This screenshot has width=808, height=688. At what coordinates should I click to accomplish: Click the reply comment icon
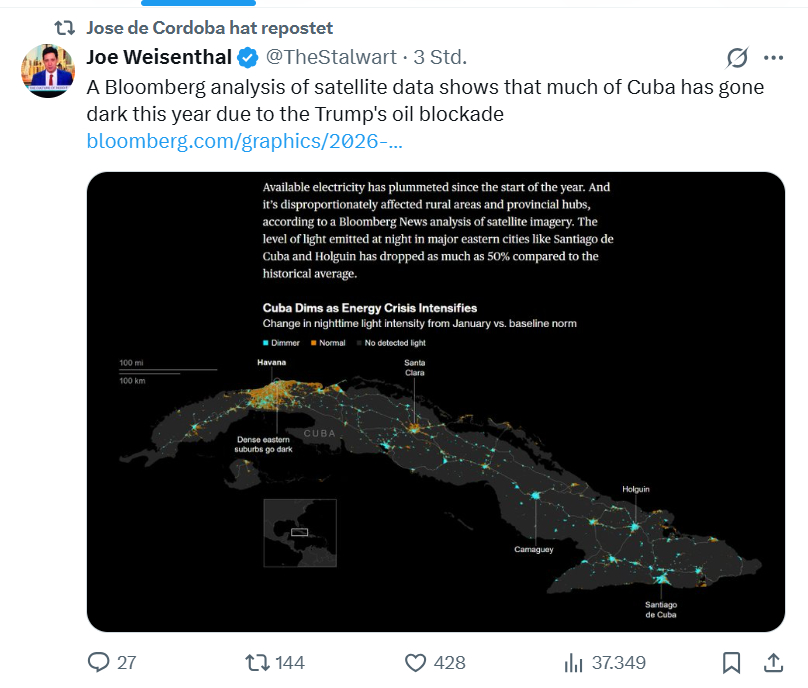tap(99, 662)
